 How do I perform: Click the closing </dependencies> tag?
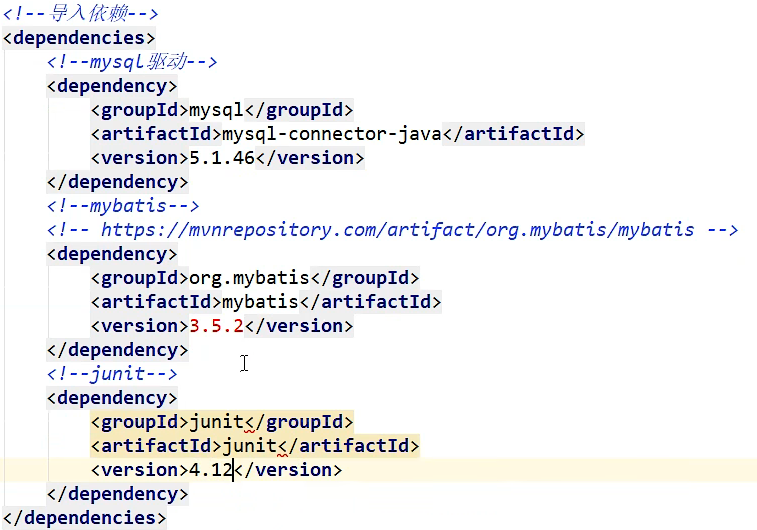pyautogui.click(x=84, y=517)
